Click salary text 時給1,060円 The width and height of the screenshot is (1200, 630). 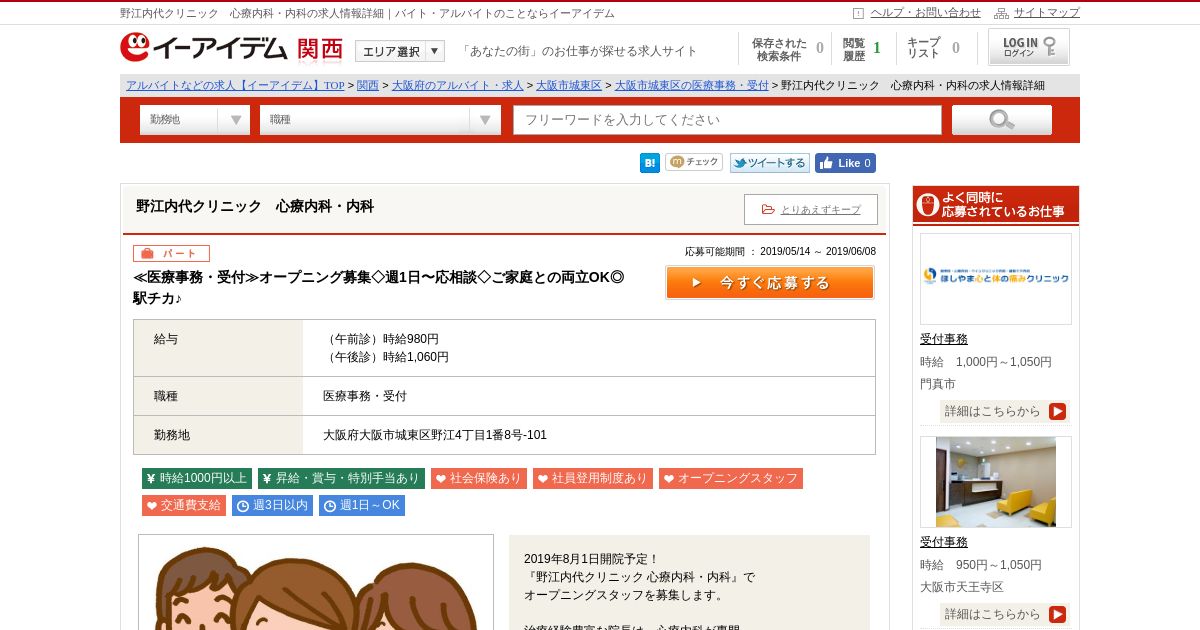tap(416, 357)
